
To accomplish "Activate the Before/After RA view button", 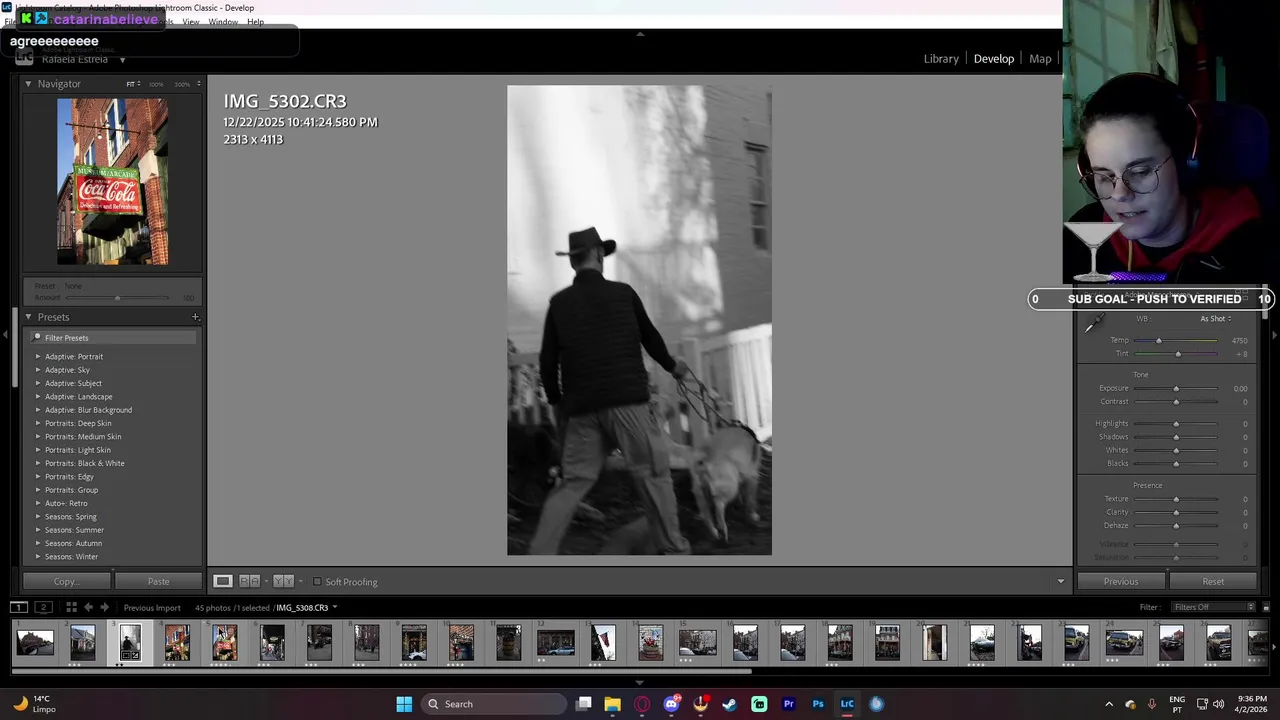I will 250,581.
